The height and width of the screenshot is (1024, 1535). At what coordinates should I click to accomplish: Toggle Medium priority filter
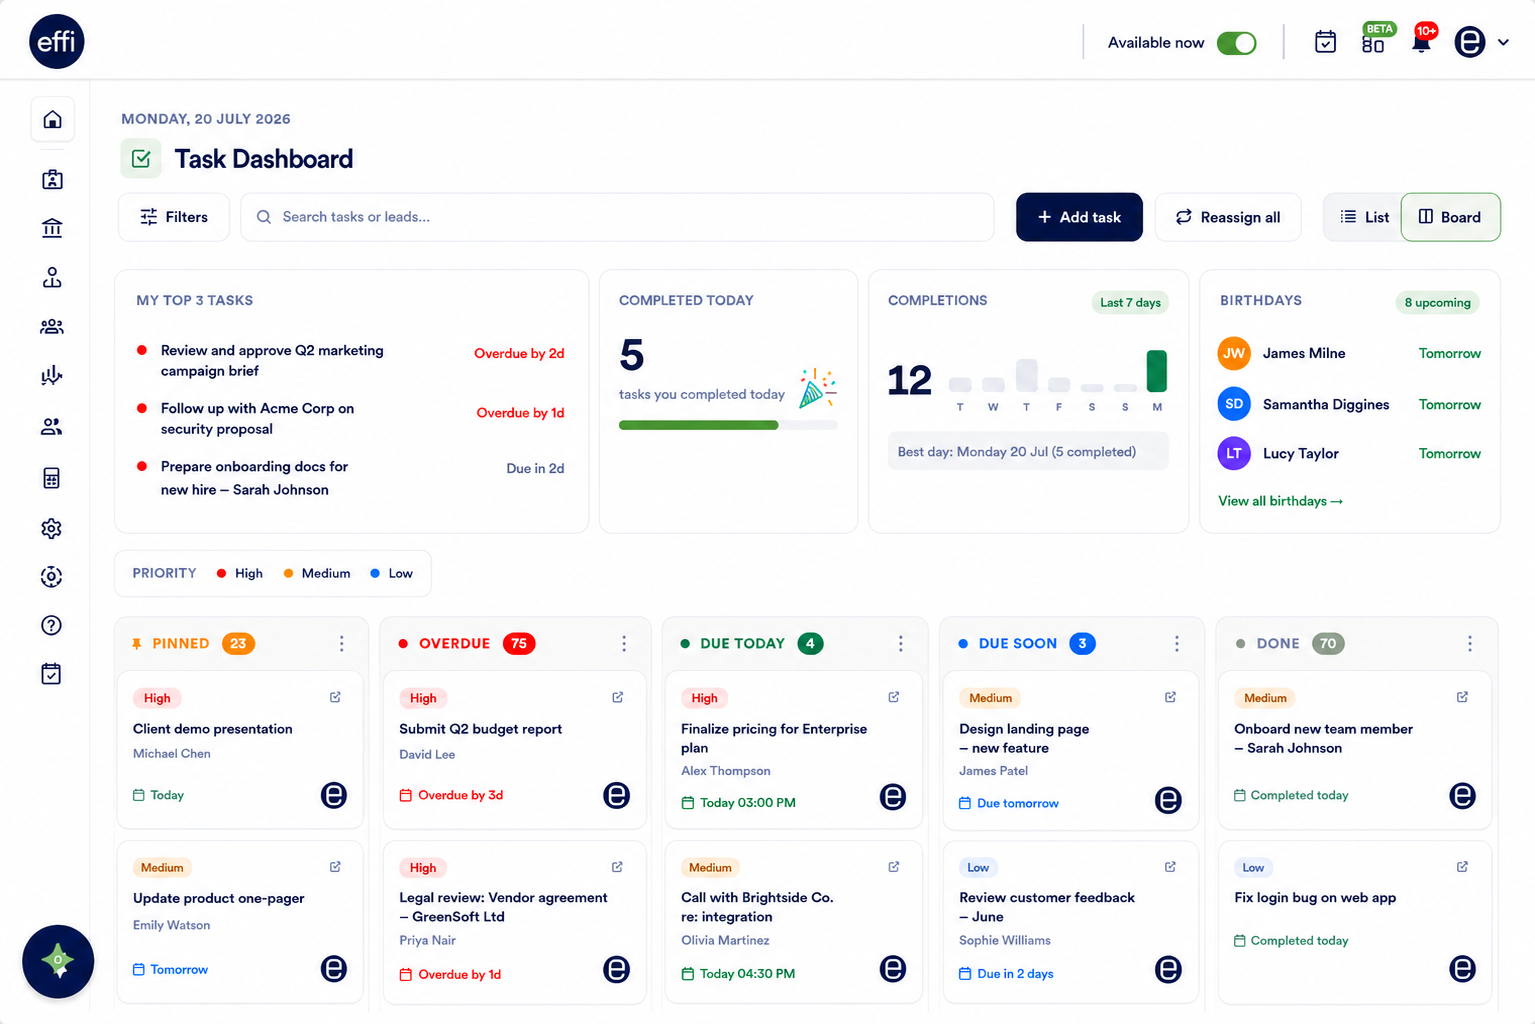pos(317,573)
